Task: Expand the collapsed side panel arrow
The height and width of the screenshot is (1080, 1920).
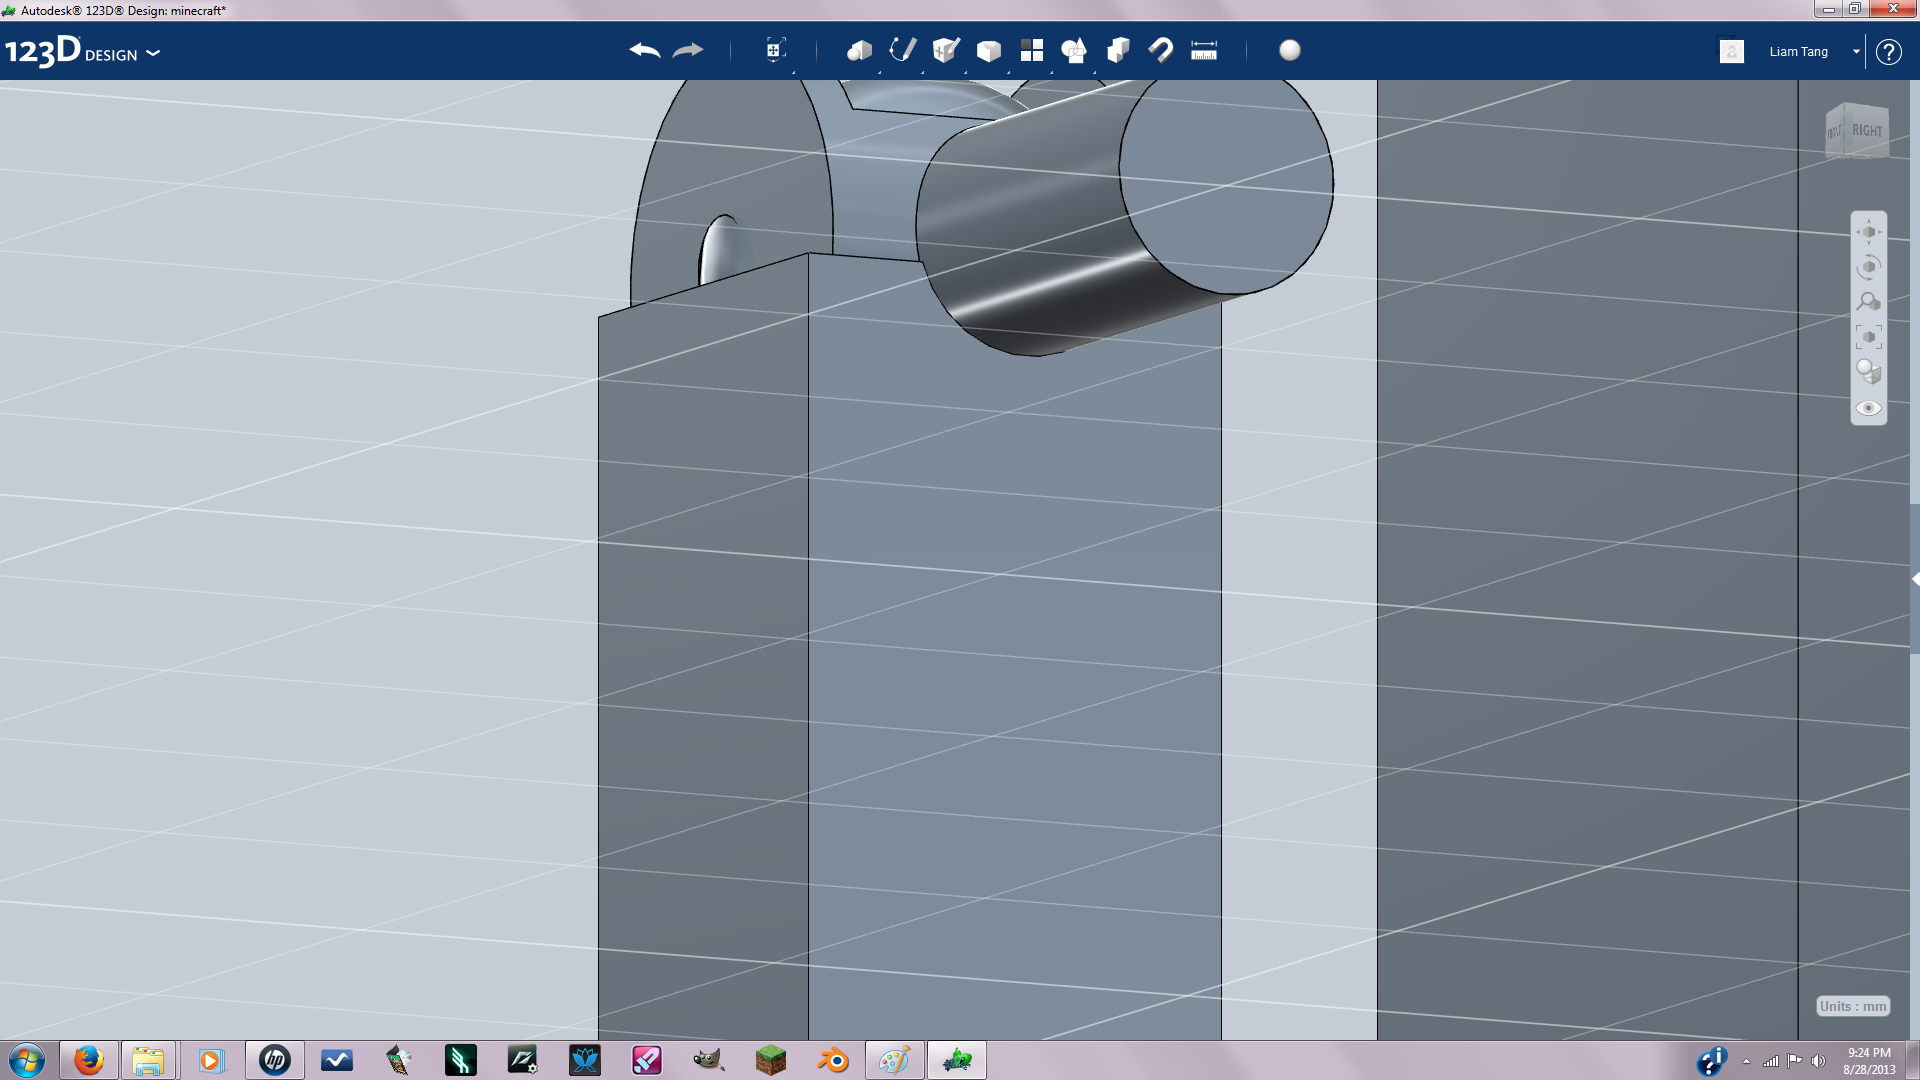Action: pos(1915,579)
